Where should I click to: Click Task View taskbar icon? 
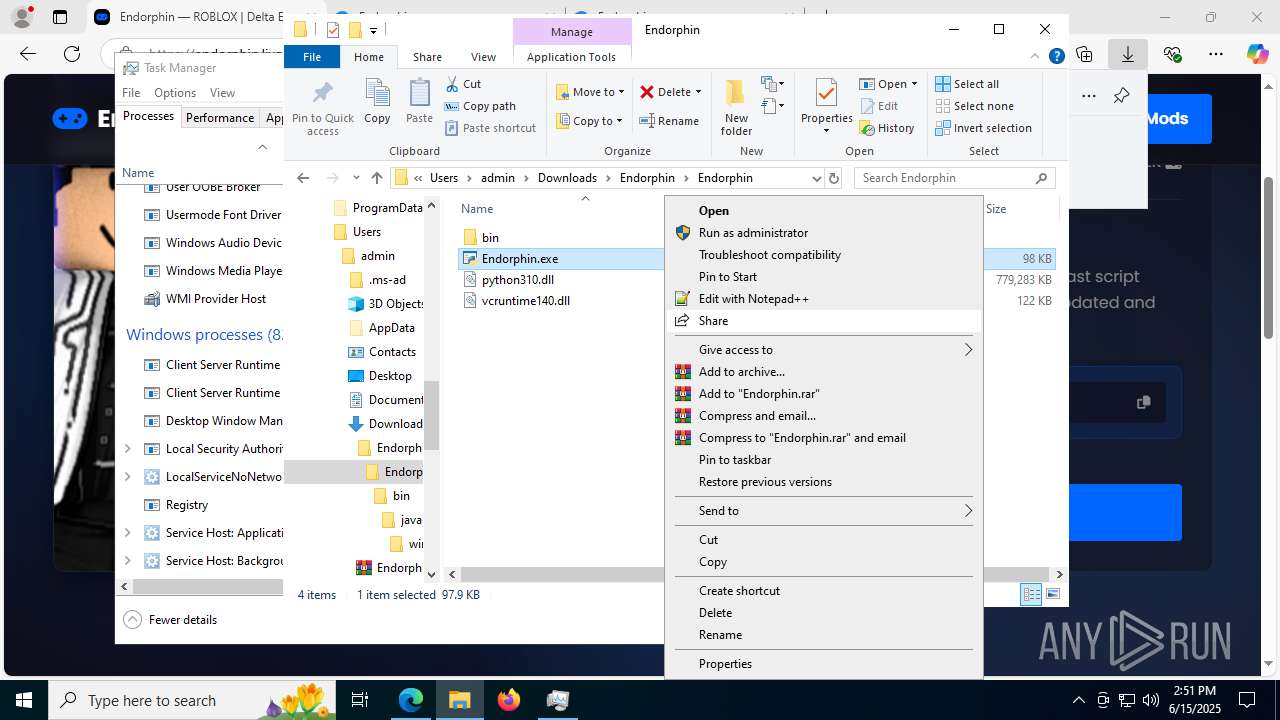click(x=361, y=700)
